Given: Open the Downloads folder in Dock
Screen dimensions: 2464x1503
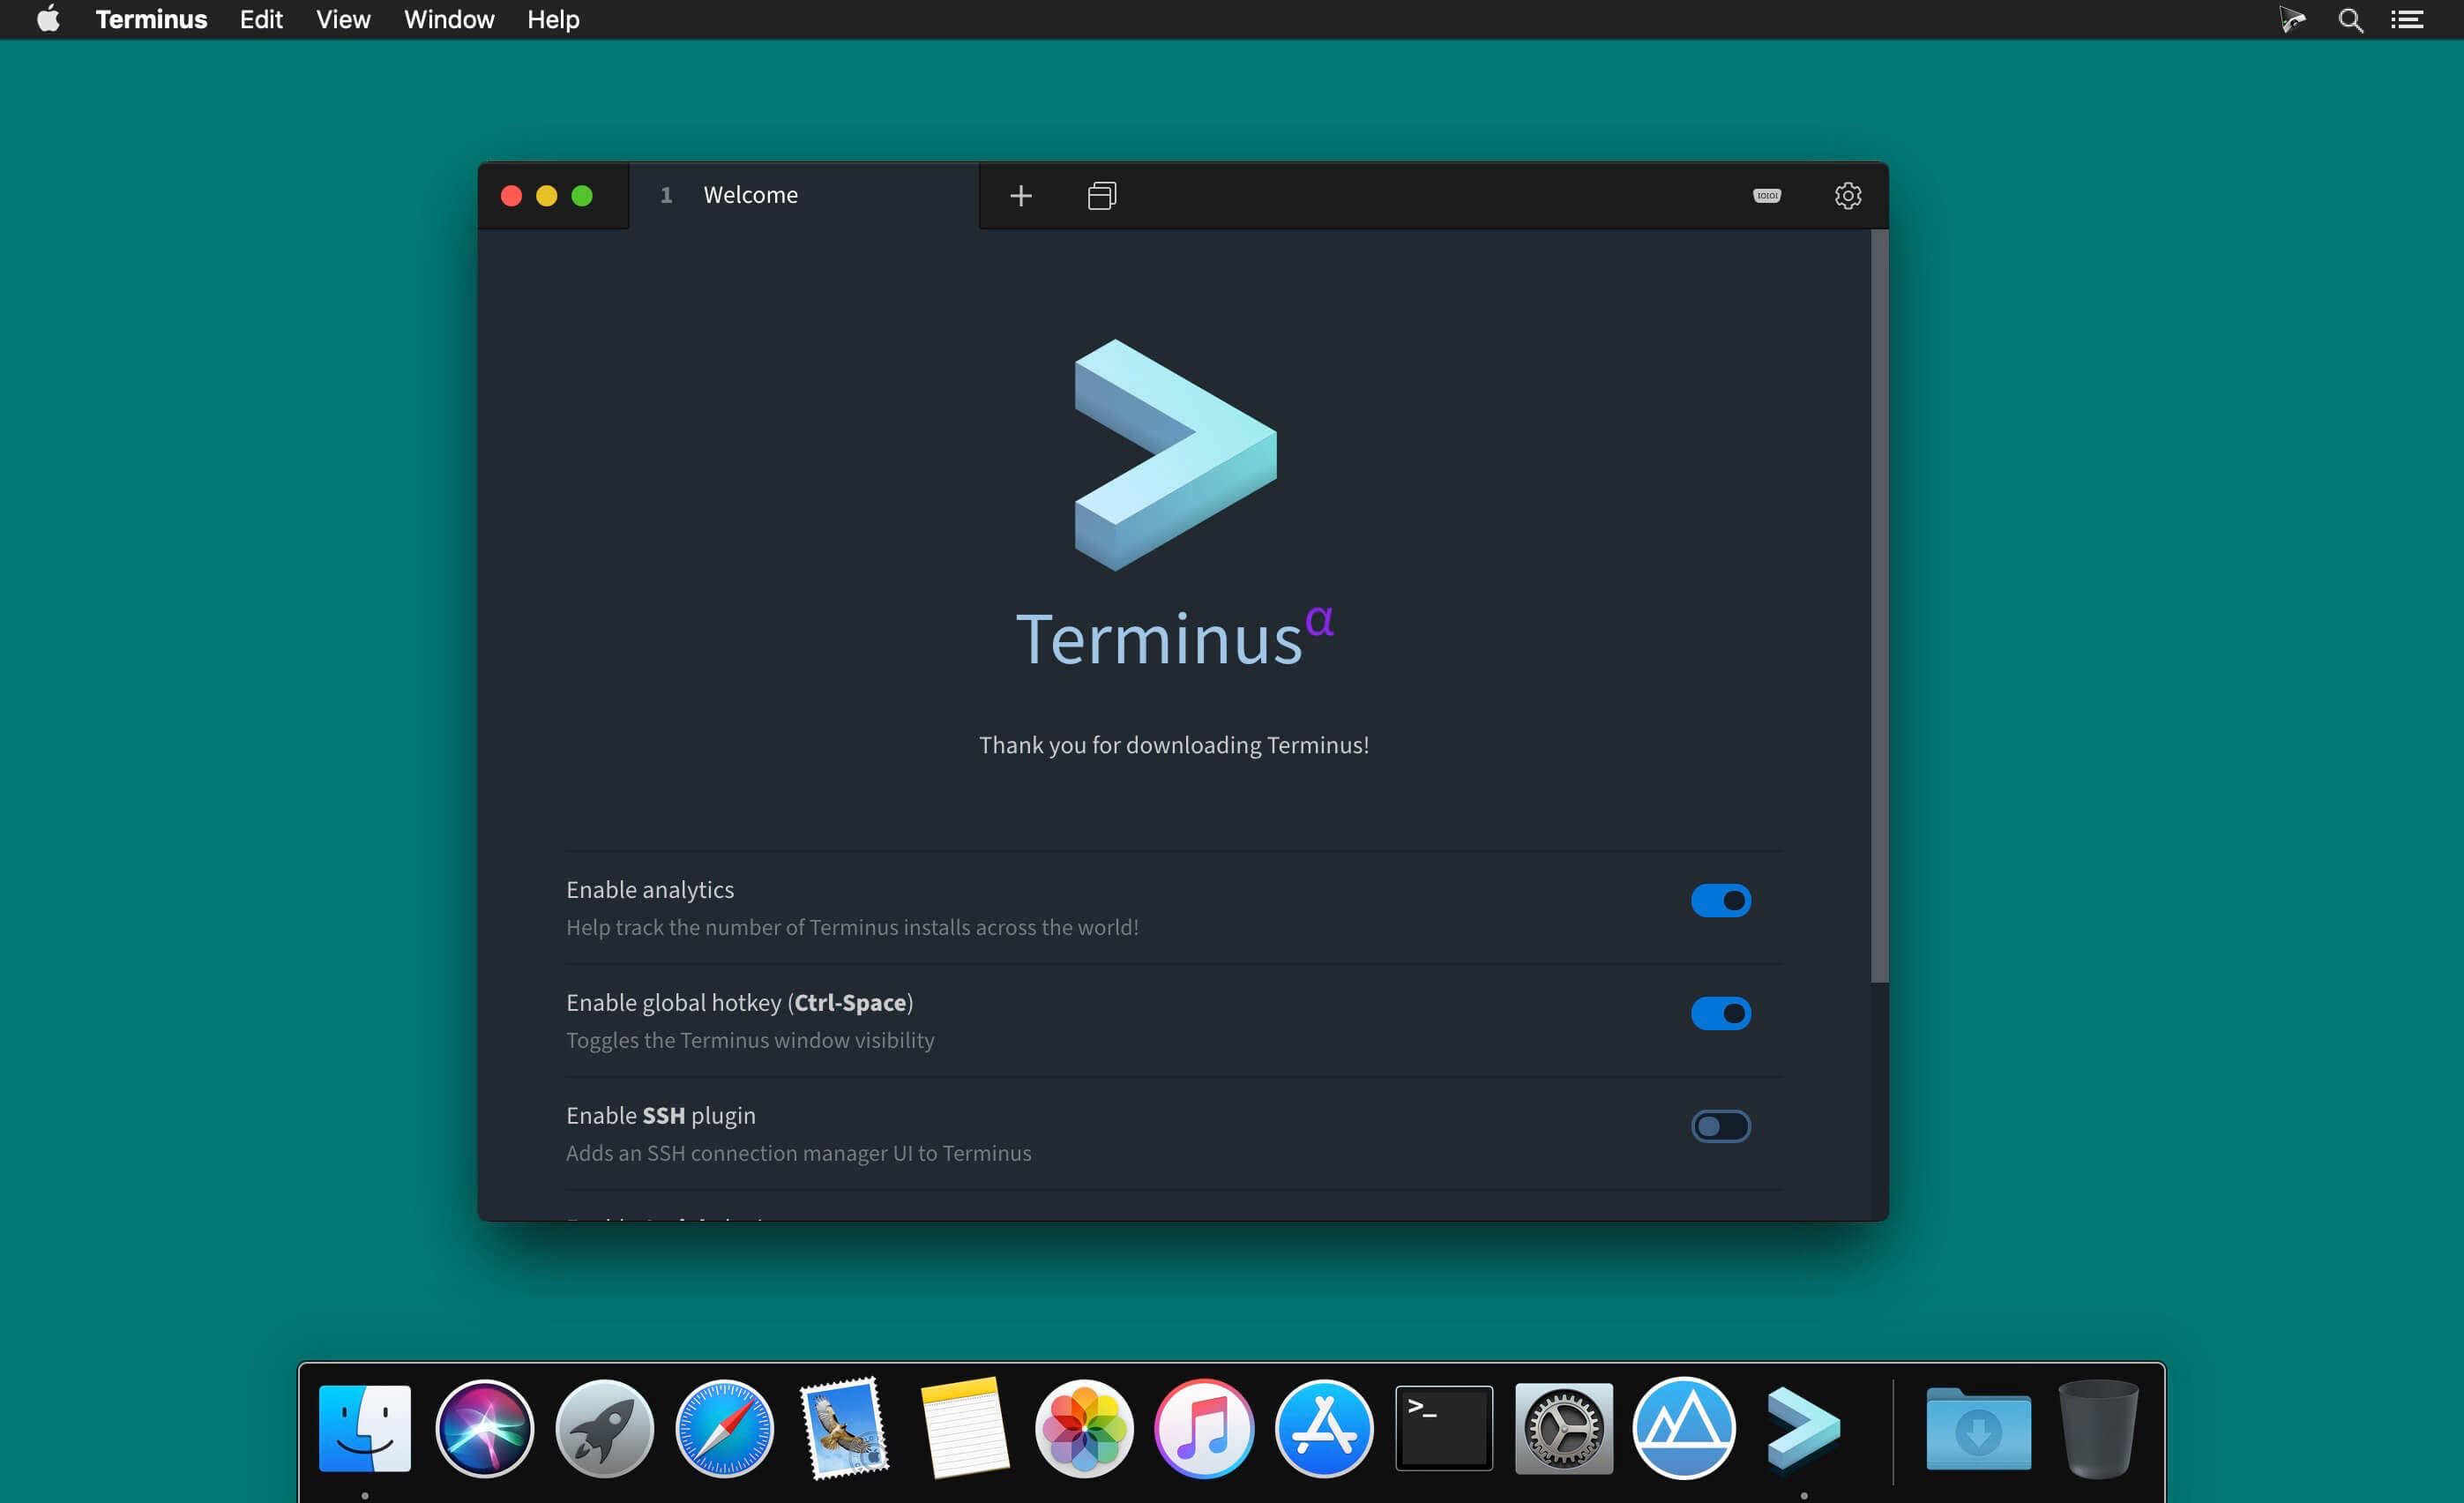Looking at the screenshot, I should 1977,1428.
